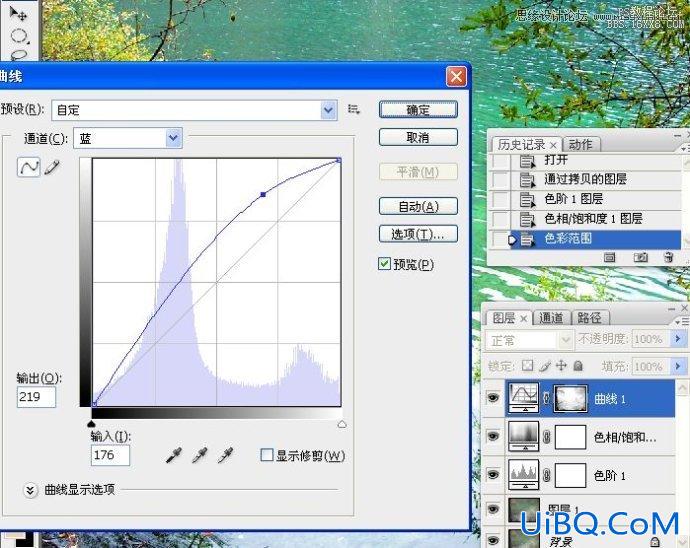Click link icon on 色阶 1 layer

click(x=546, y=475)
